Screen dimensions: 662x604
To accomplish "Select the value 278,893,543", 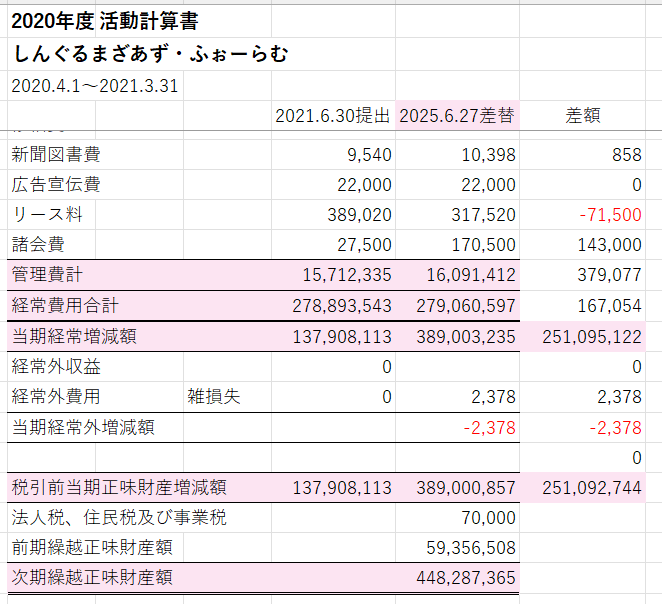I will point(342,306).
